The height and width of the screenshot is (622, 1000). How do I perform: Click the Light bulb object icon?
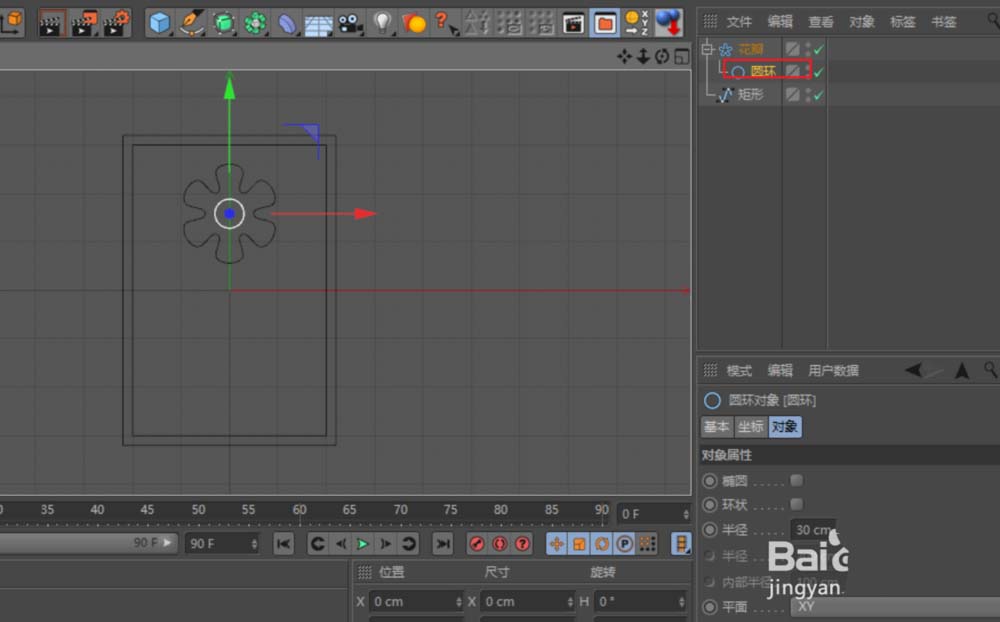[382, 22]
